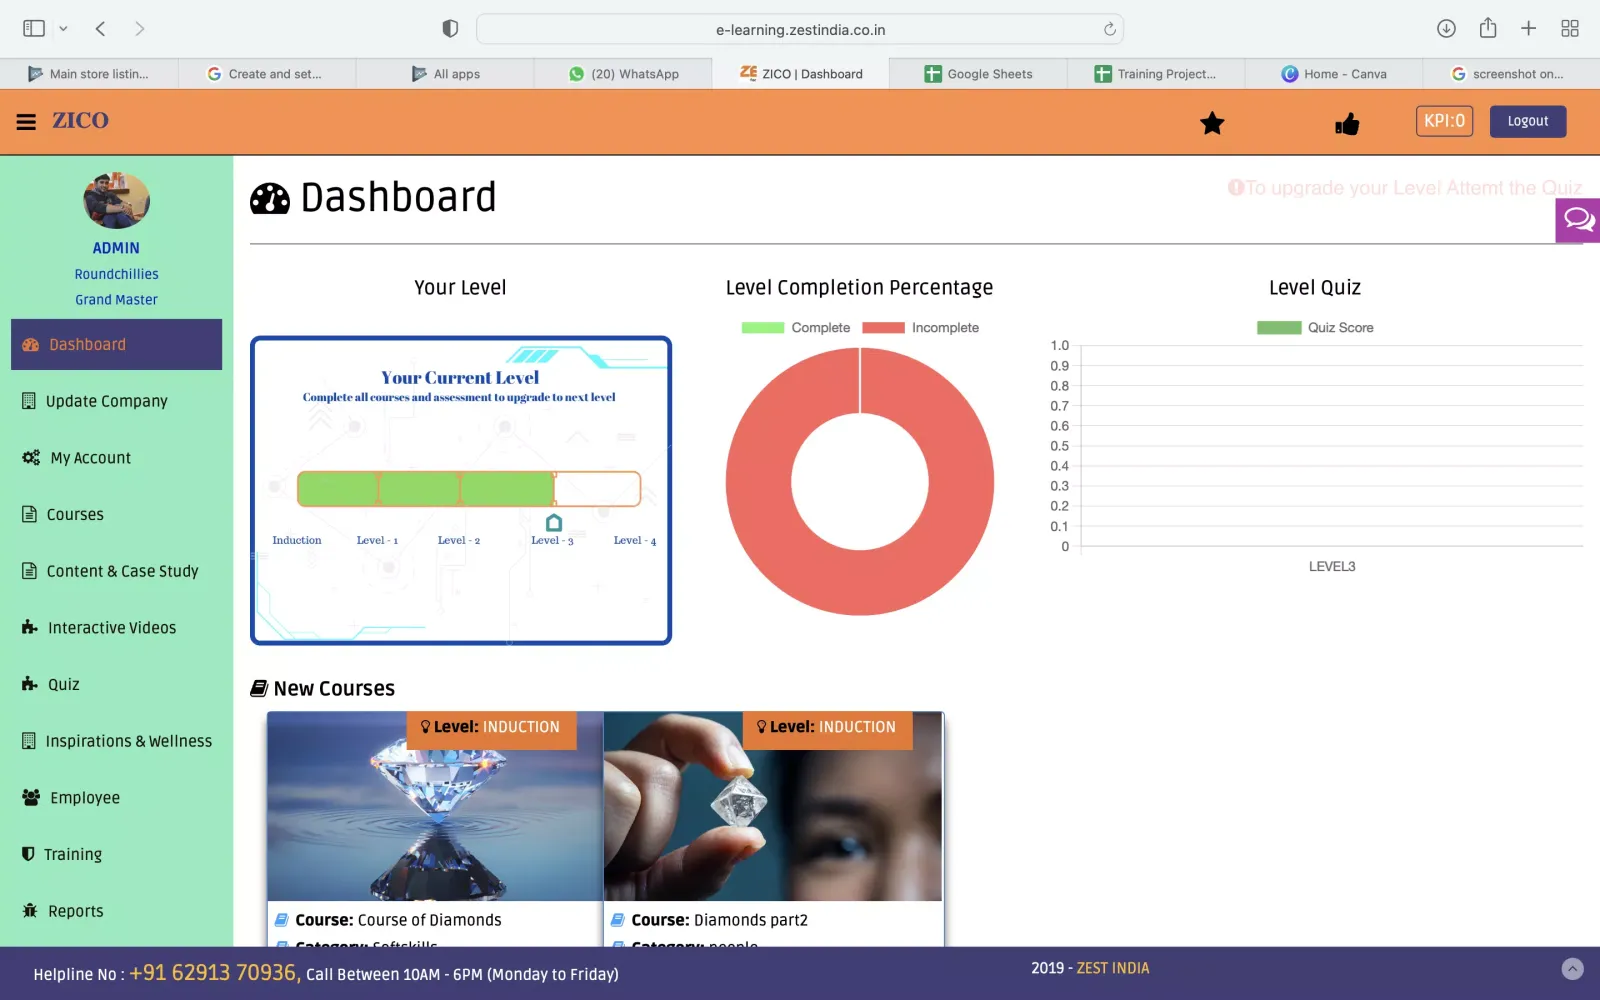
Task: Collapse the sidebar using the hamburger icon
Action: pyautogui.click(x=25, y=121)
